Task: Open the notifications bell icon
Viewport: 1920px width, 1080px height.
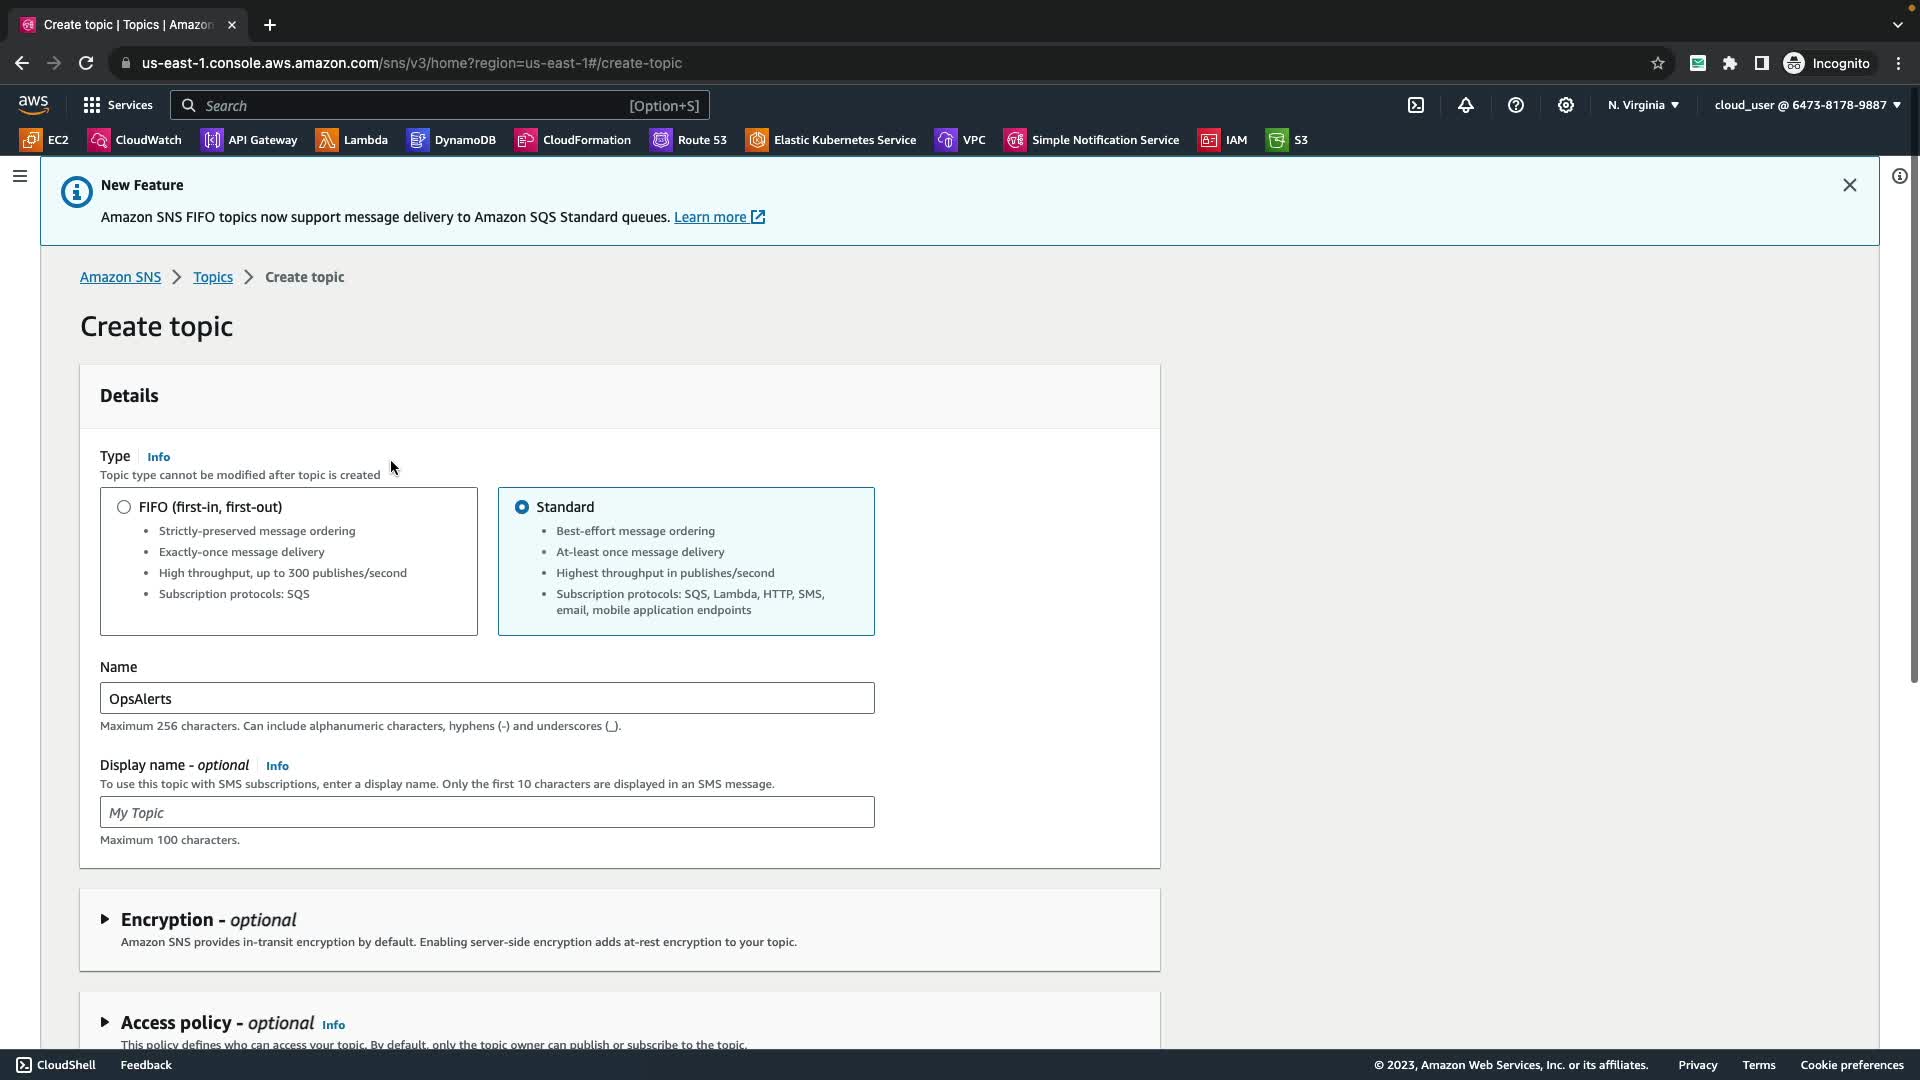Action: coord(1466,105)
